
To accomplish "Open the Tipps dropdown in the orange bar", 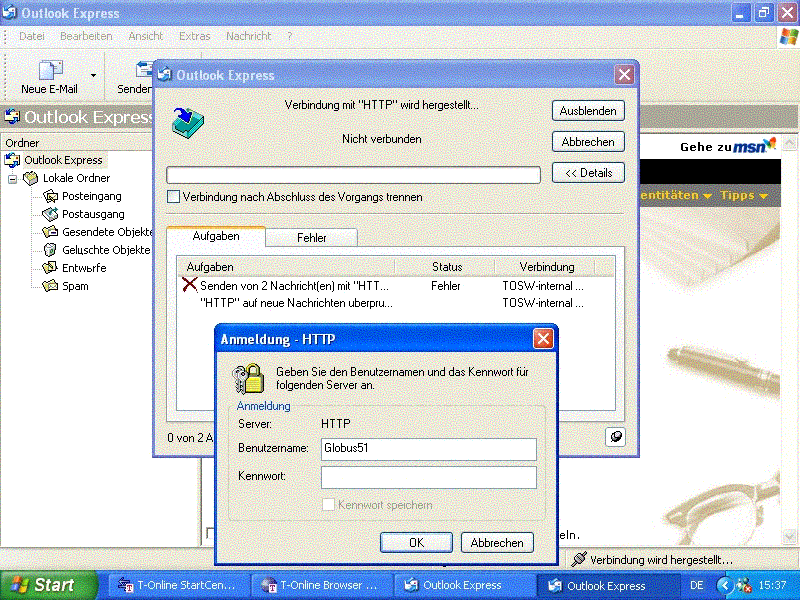I will click(x=744, y=195).
